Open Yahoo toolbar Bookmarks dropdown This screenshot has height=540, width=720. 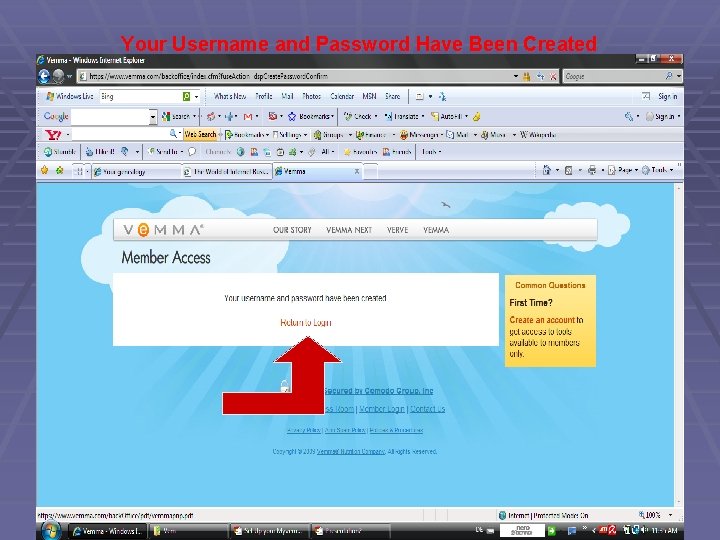click(247, 135)
